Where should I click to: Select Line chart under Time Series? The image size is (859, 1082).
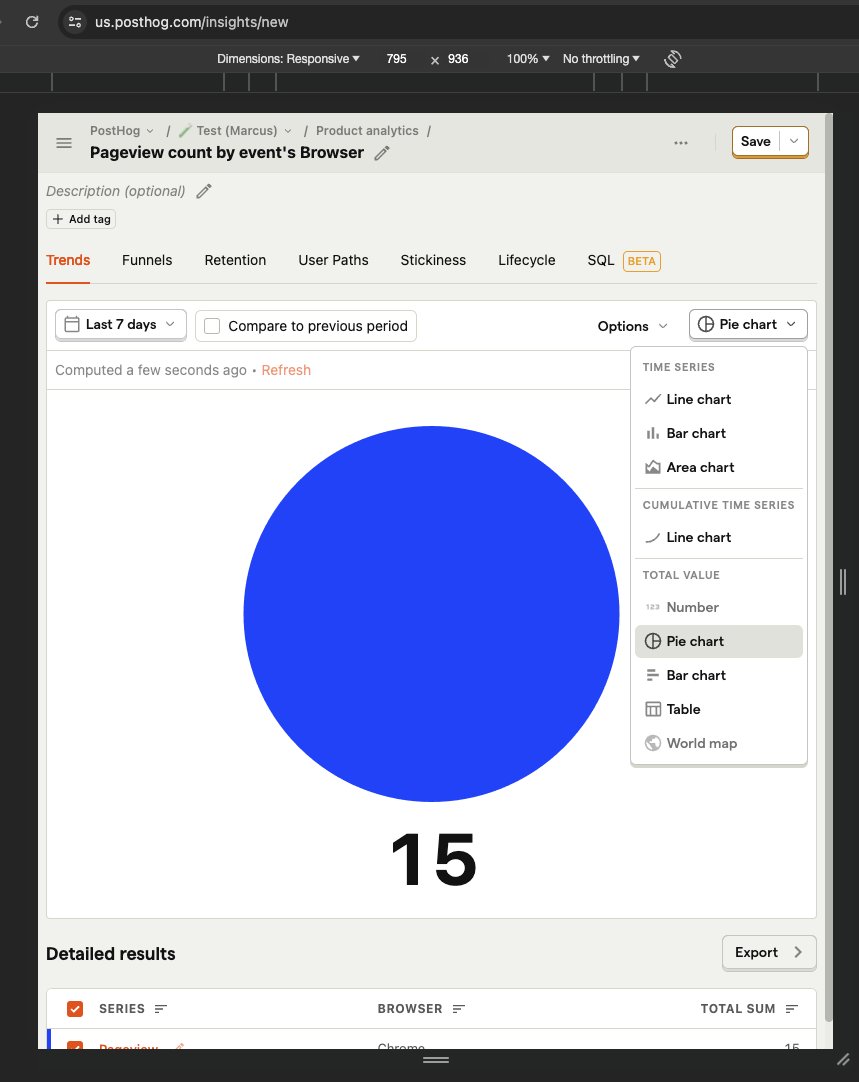coord(718,400)
